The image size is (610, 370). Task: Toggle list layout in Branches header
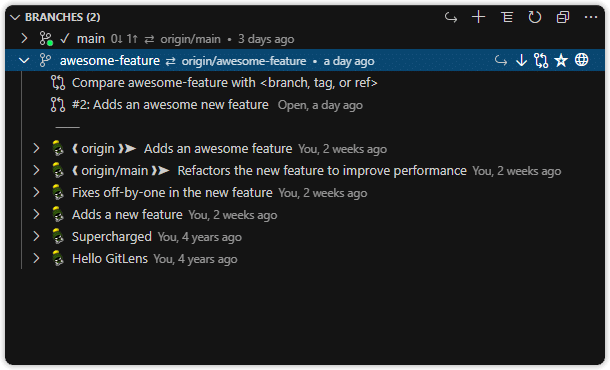[507, 17]
